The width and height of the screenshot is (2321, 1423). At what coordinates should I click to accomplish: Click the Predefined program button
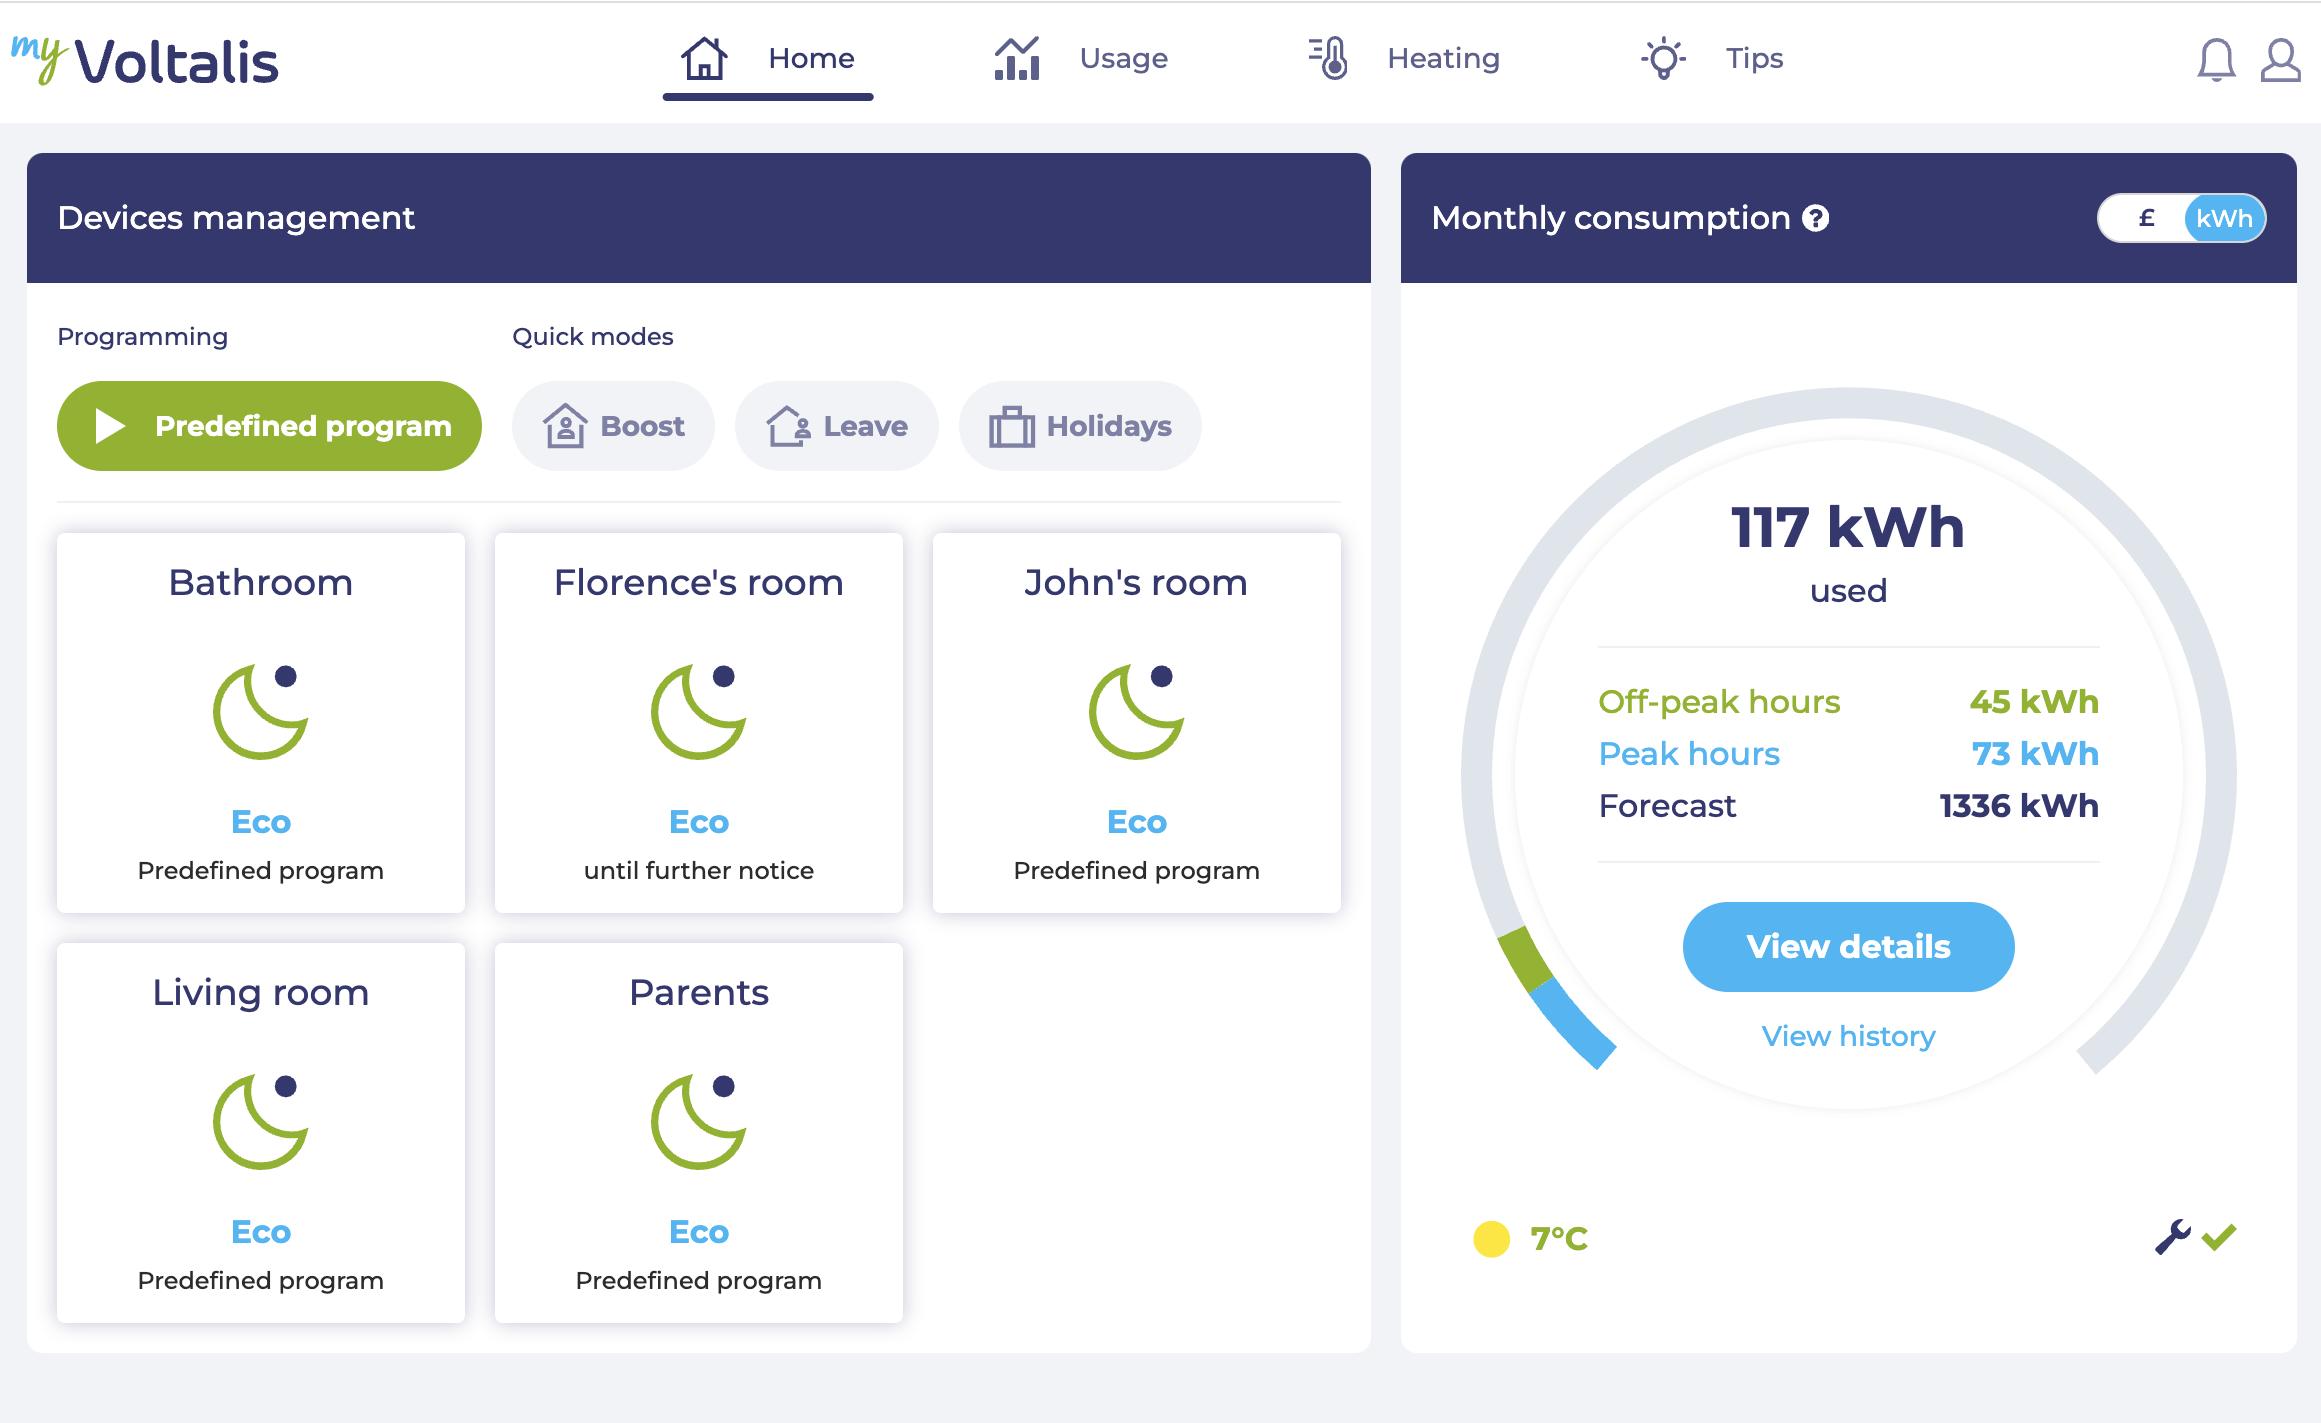[269, 426]
